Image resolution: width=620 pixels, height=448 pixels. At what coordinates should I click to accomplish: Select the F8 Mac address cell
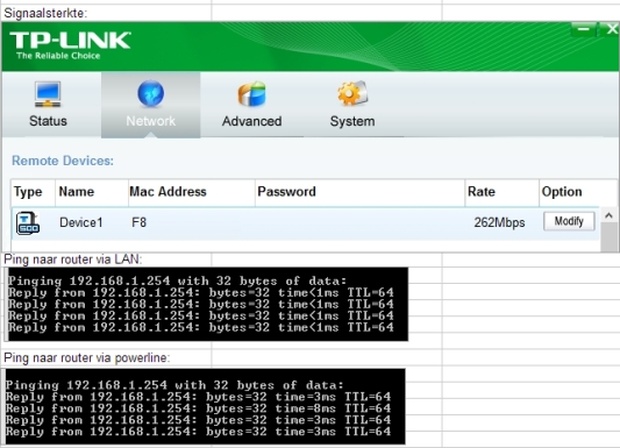tap(139, 223)
